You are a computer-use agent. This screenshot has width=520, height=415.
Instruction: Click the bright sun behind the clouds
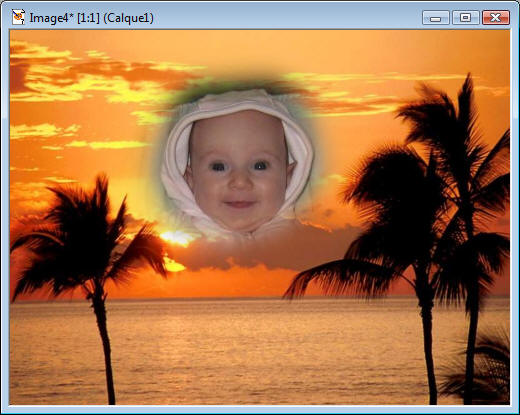tap(177, 237)
